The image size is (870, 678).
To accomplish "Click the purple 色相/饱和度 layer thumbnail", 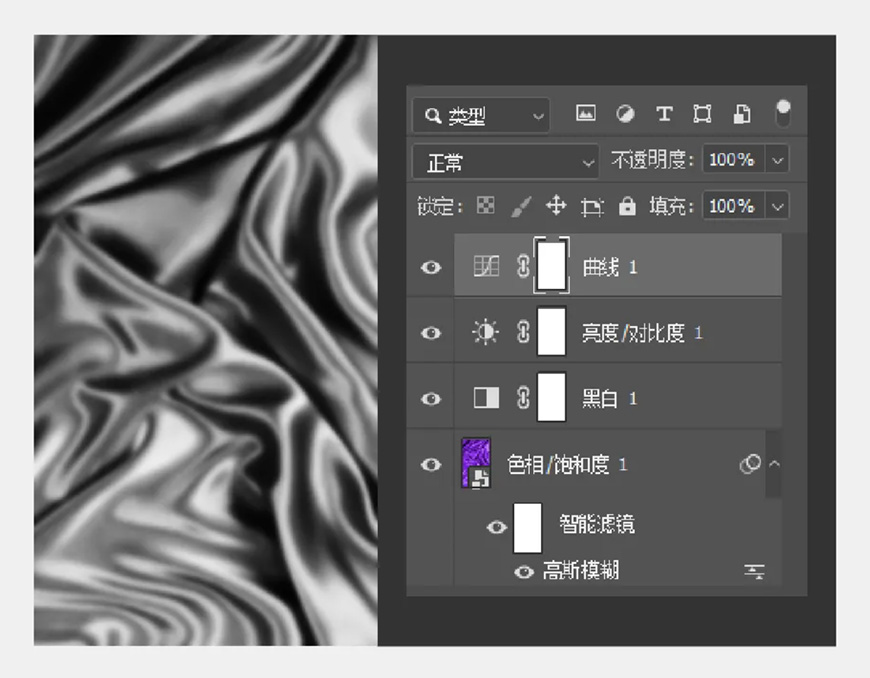I will [x=476, y=462].
